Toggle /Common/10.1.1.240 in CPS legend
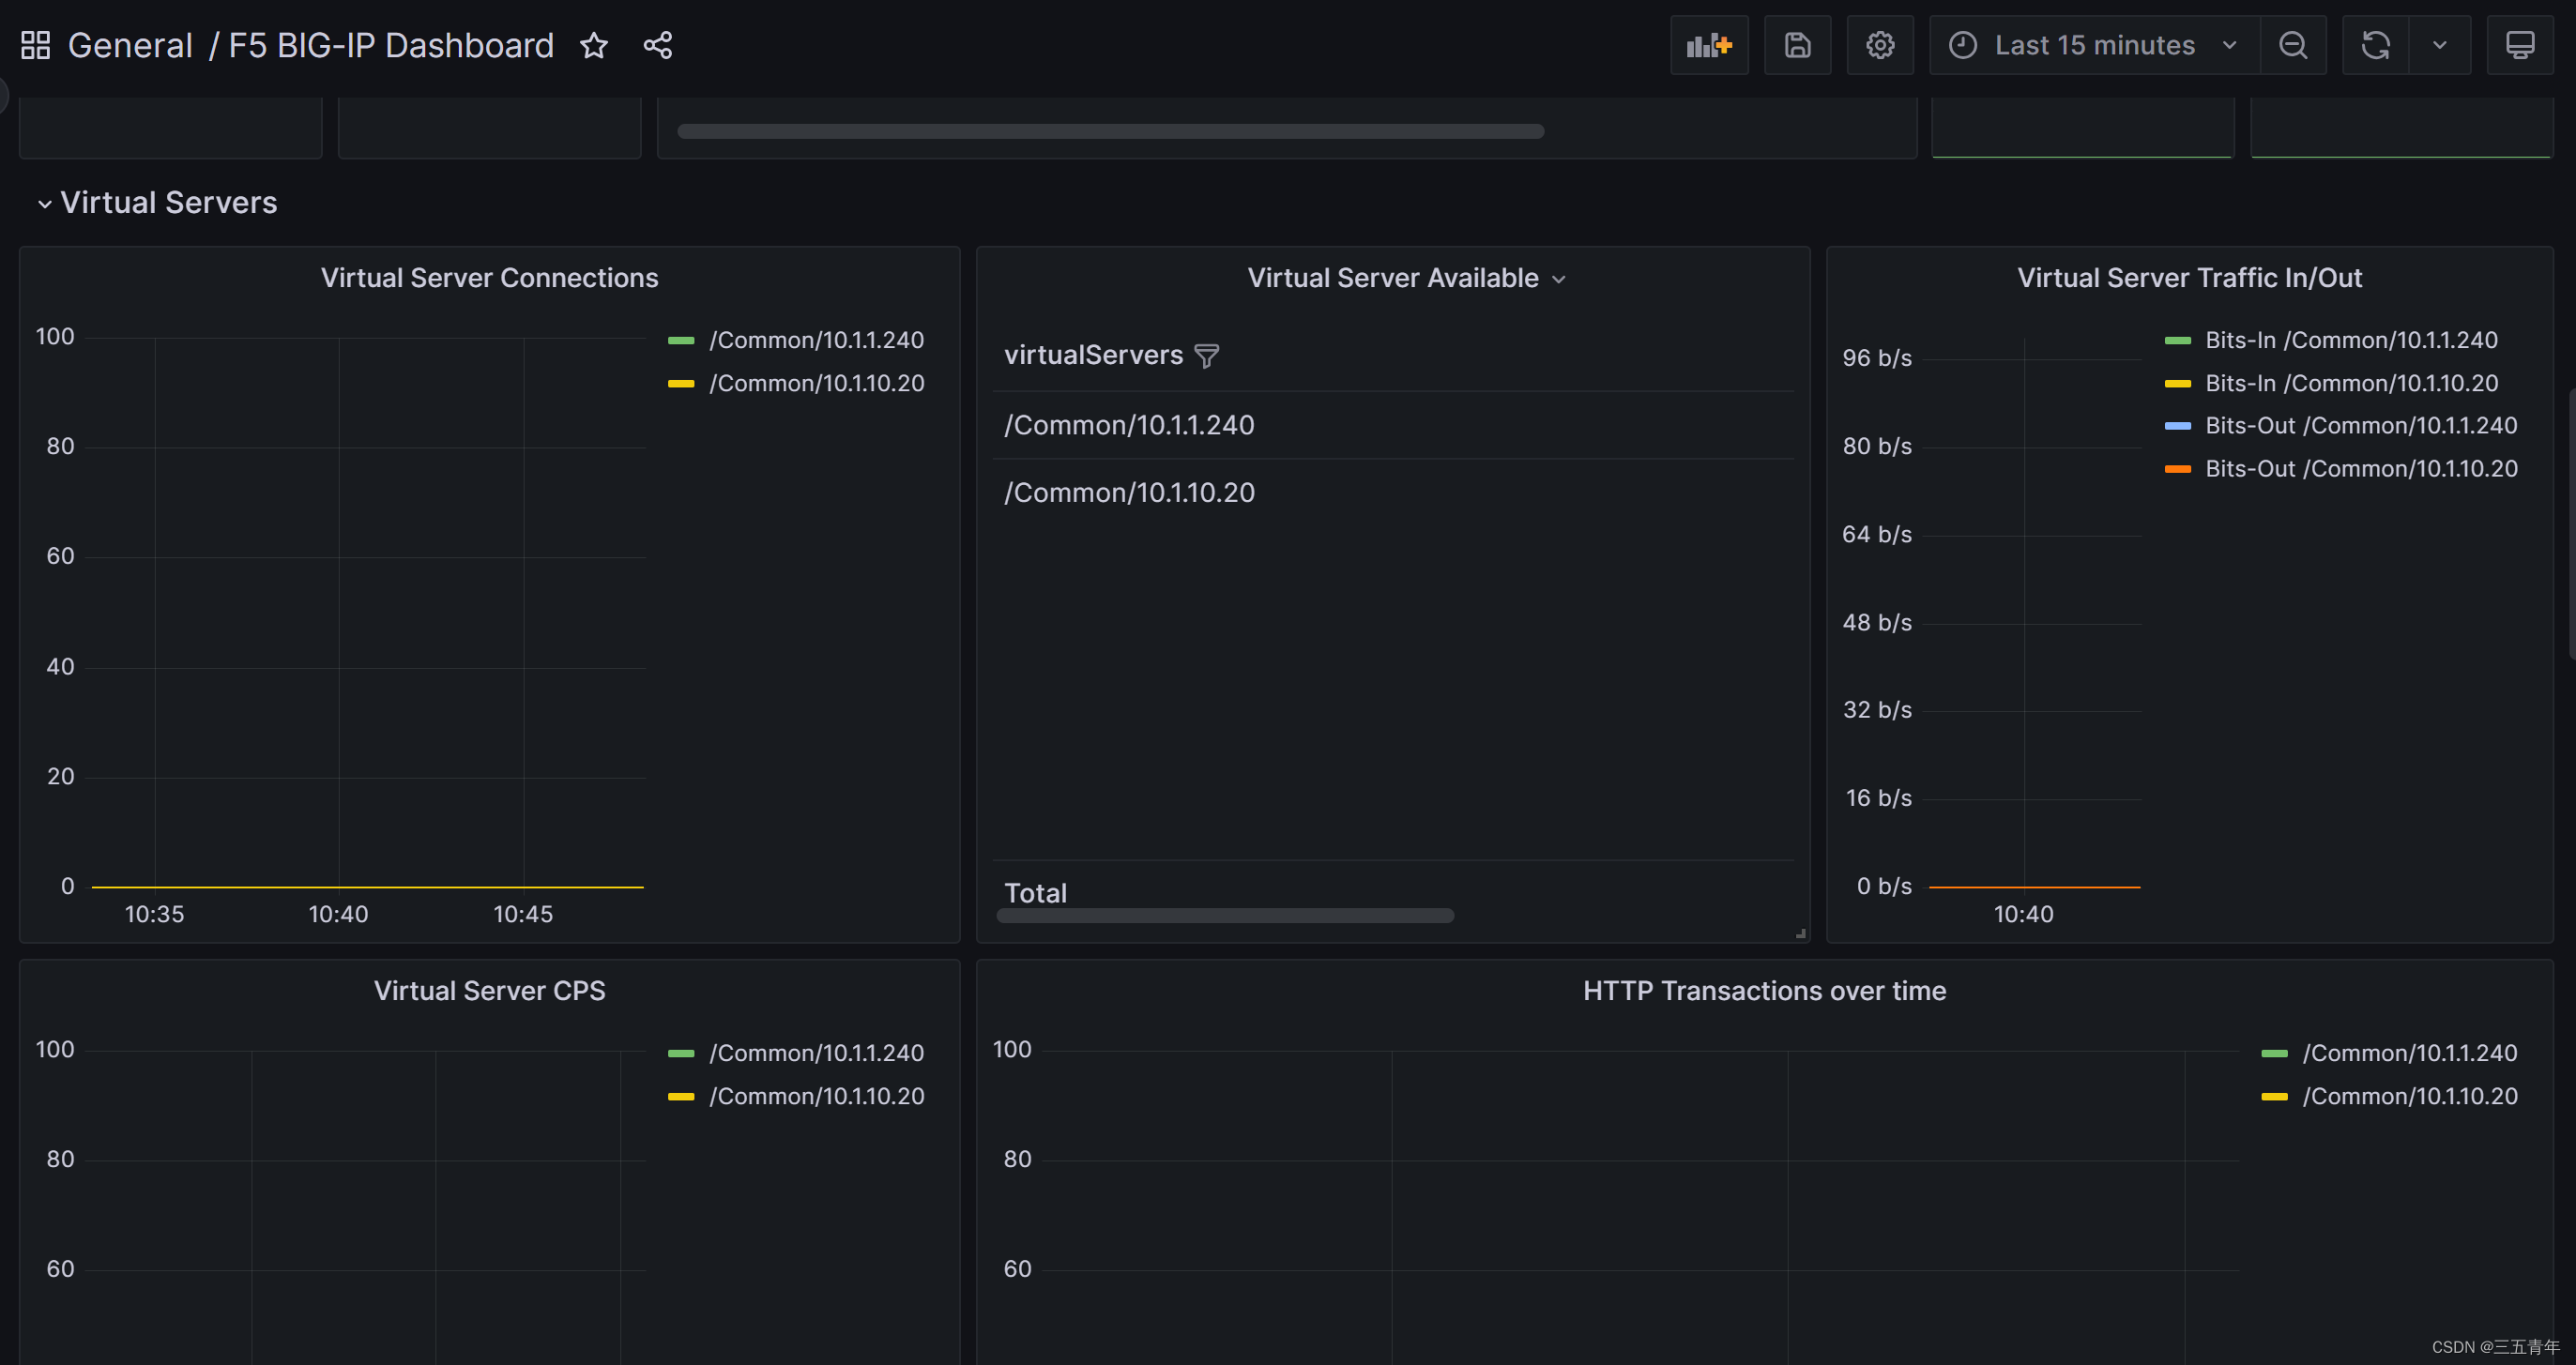 point(816,1053)
